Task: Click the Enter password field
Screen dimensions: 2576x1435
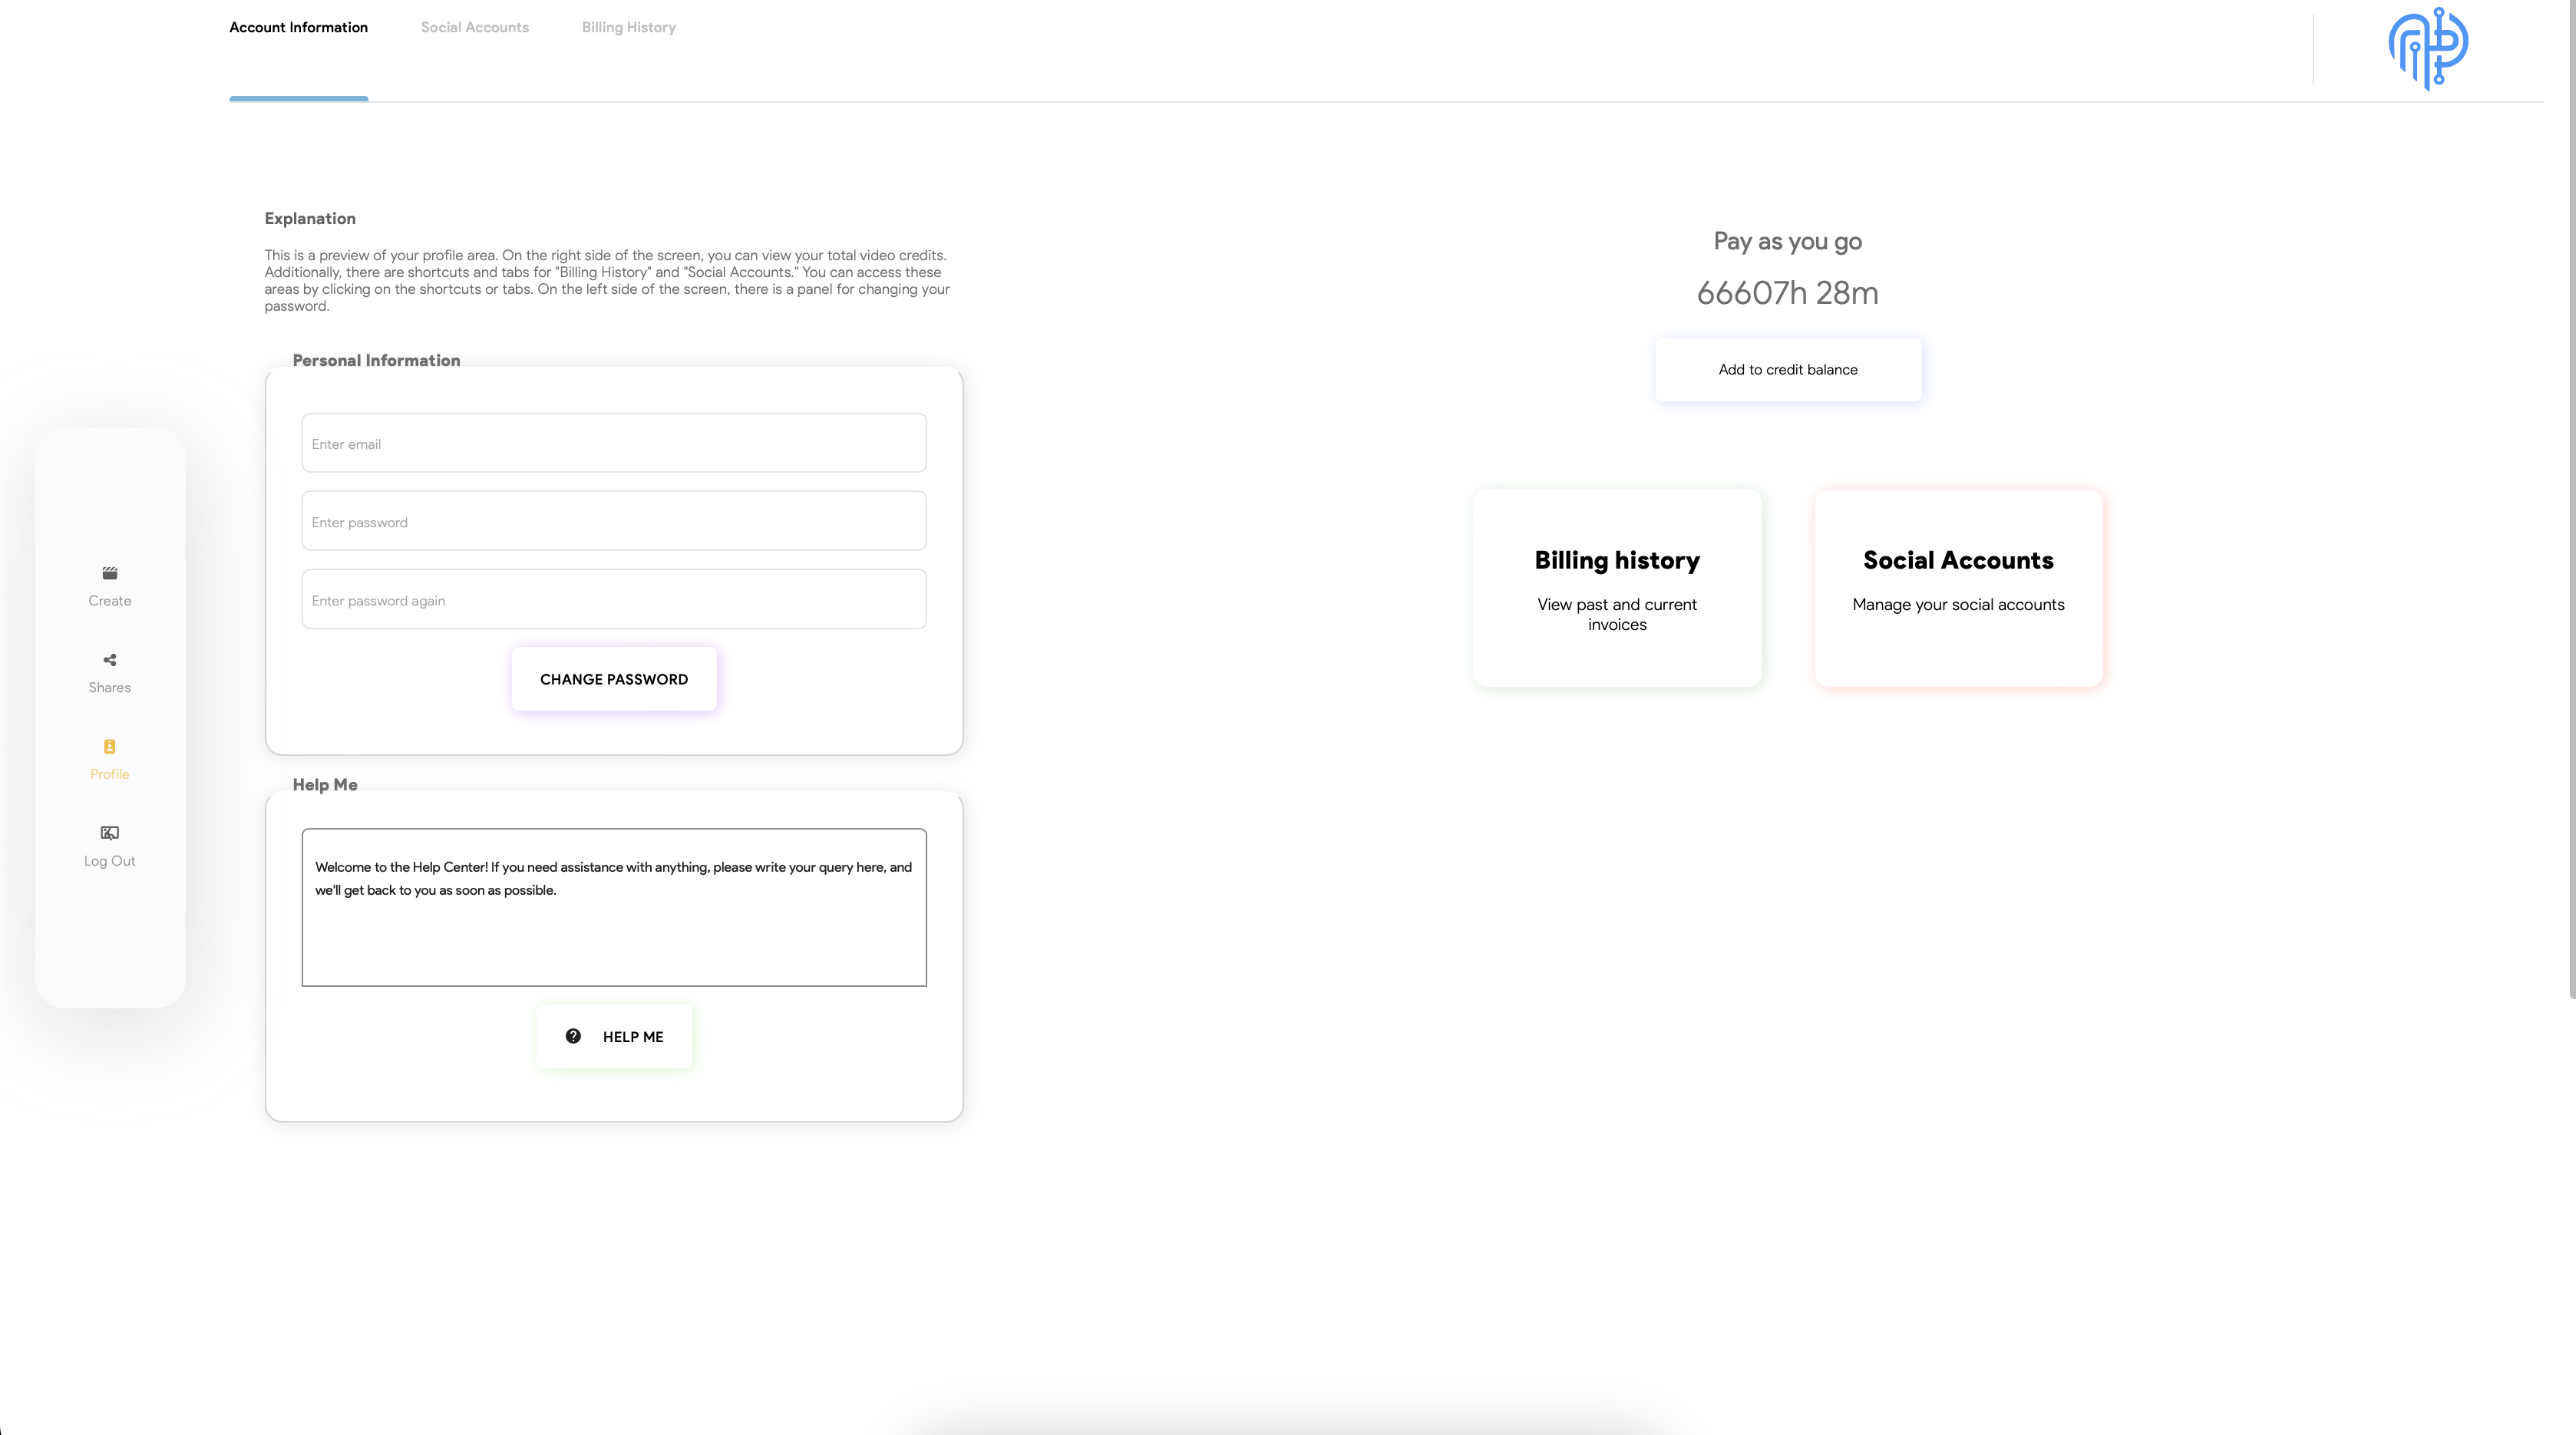Action: click(614, 521)
